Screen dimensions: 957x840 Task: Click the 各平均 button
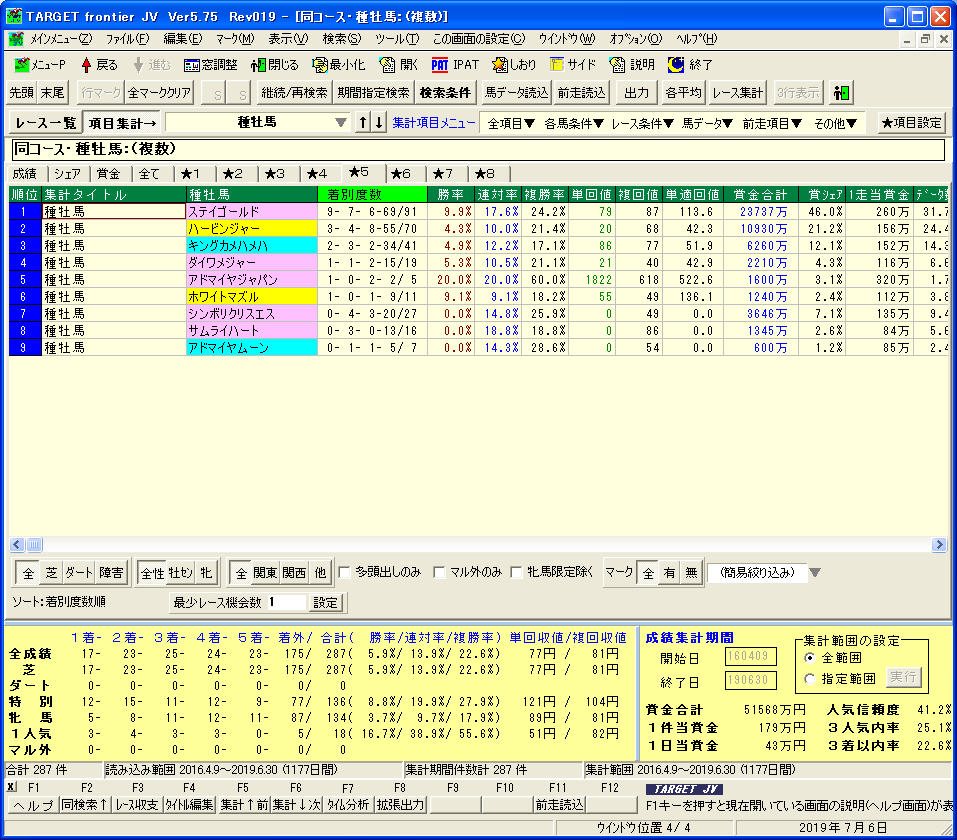684,93
